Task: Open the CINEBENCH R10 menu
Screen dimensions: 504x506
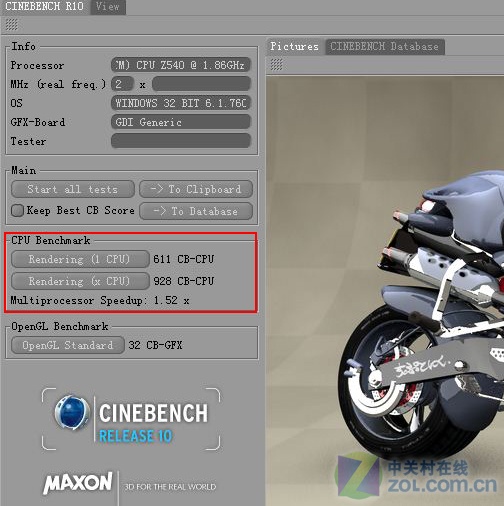Action: coord(44,7)
